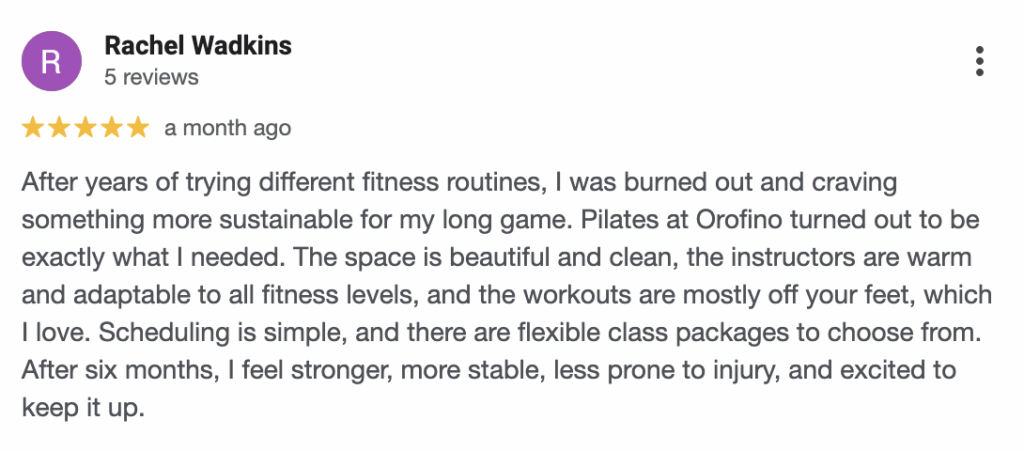Open Rachel Wadkins reviewer profile name
Image resolution: width=1024 pixels, height=451 pixels.
coord(198,46)
